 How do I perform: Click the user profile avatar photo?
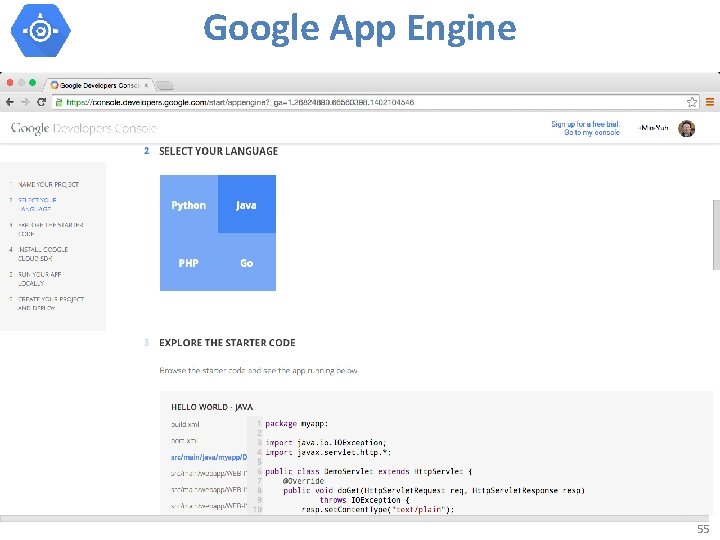[686, 128]
